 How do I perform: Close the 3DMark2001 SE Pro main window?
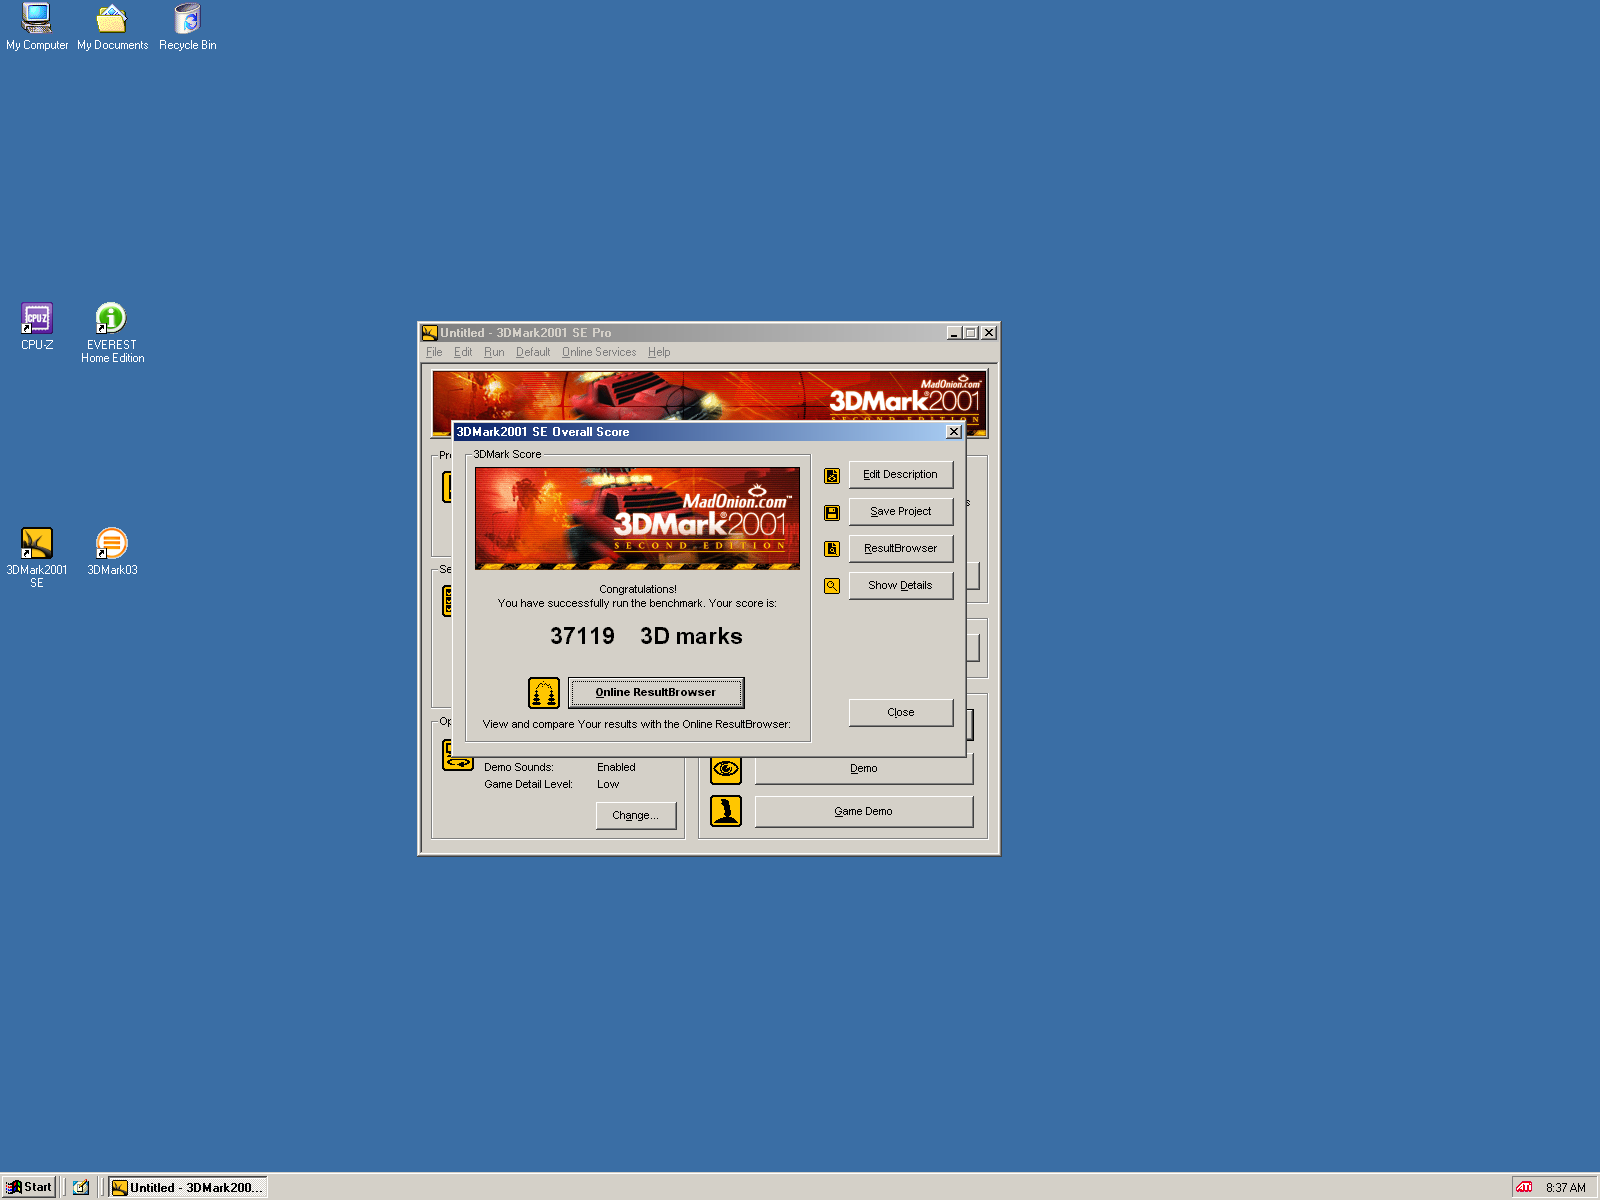(989, 333)
